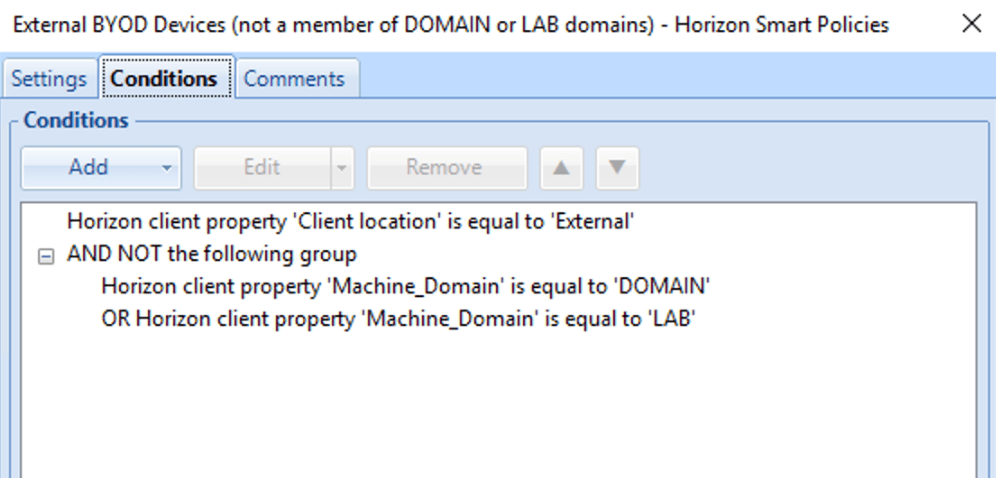This screenshot has height=478, width=996.
Task: Open the Add button dropdown arrow
Action: point(166,168)
